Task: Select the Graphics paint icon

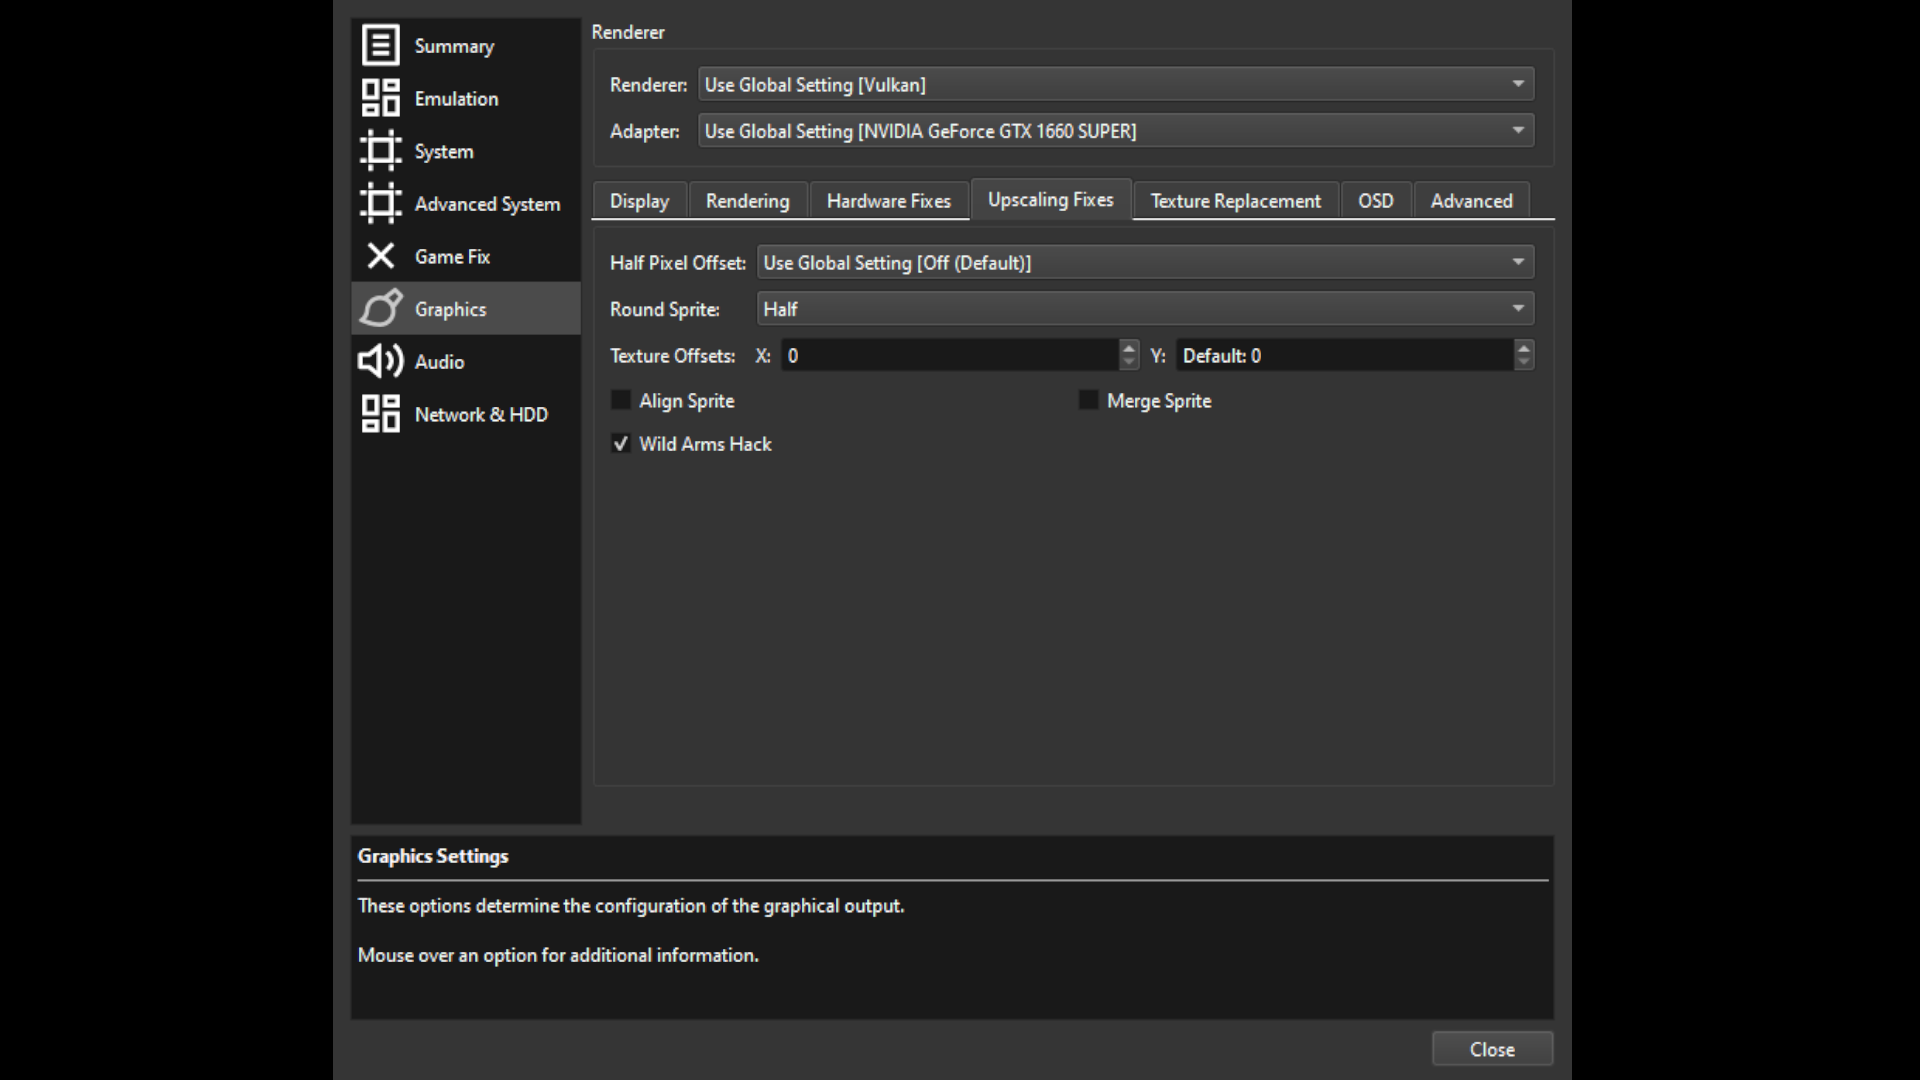Action: [x=380, y=308]
